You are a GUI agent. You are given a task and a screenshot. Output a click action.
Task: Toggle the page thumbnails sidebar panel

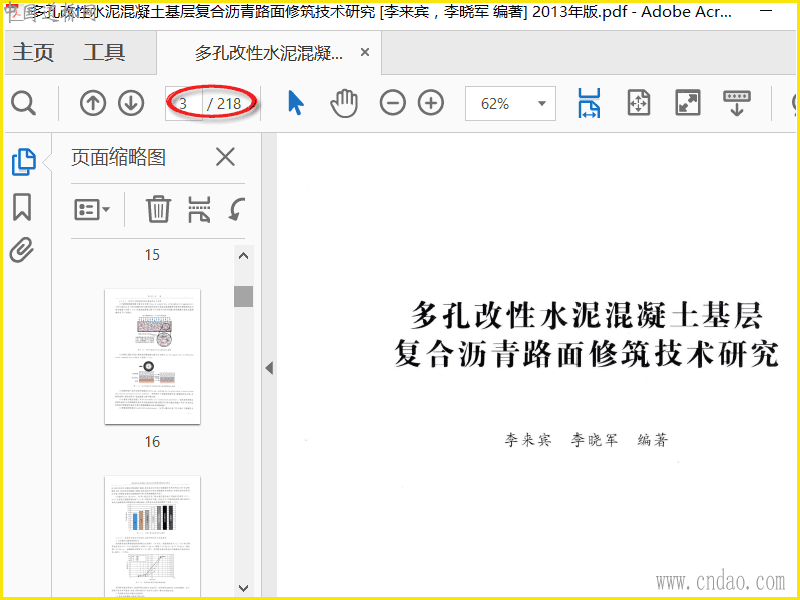(23, 161)
